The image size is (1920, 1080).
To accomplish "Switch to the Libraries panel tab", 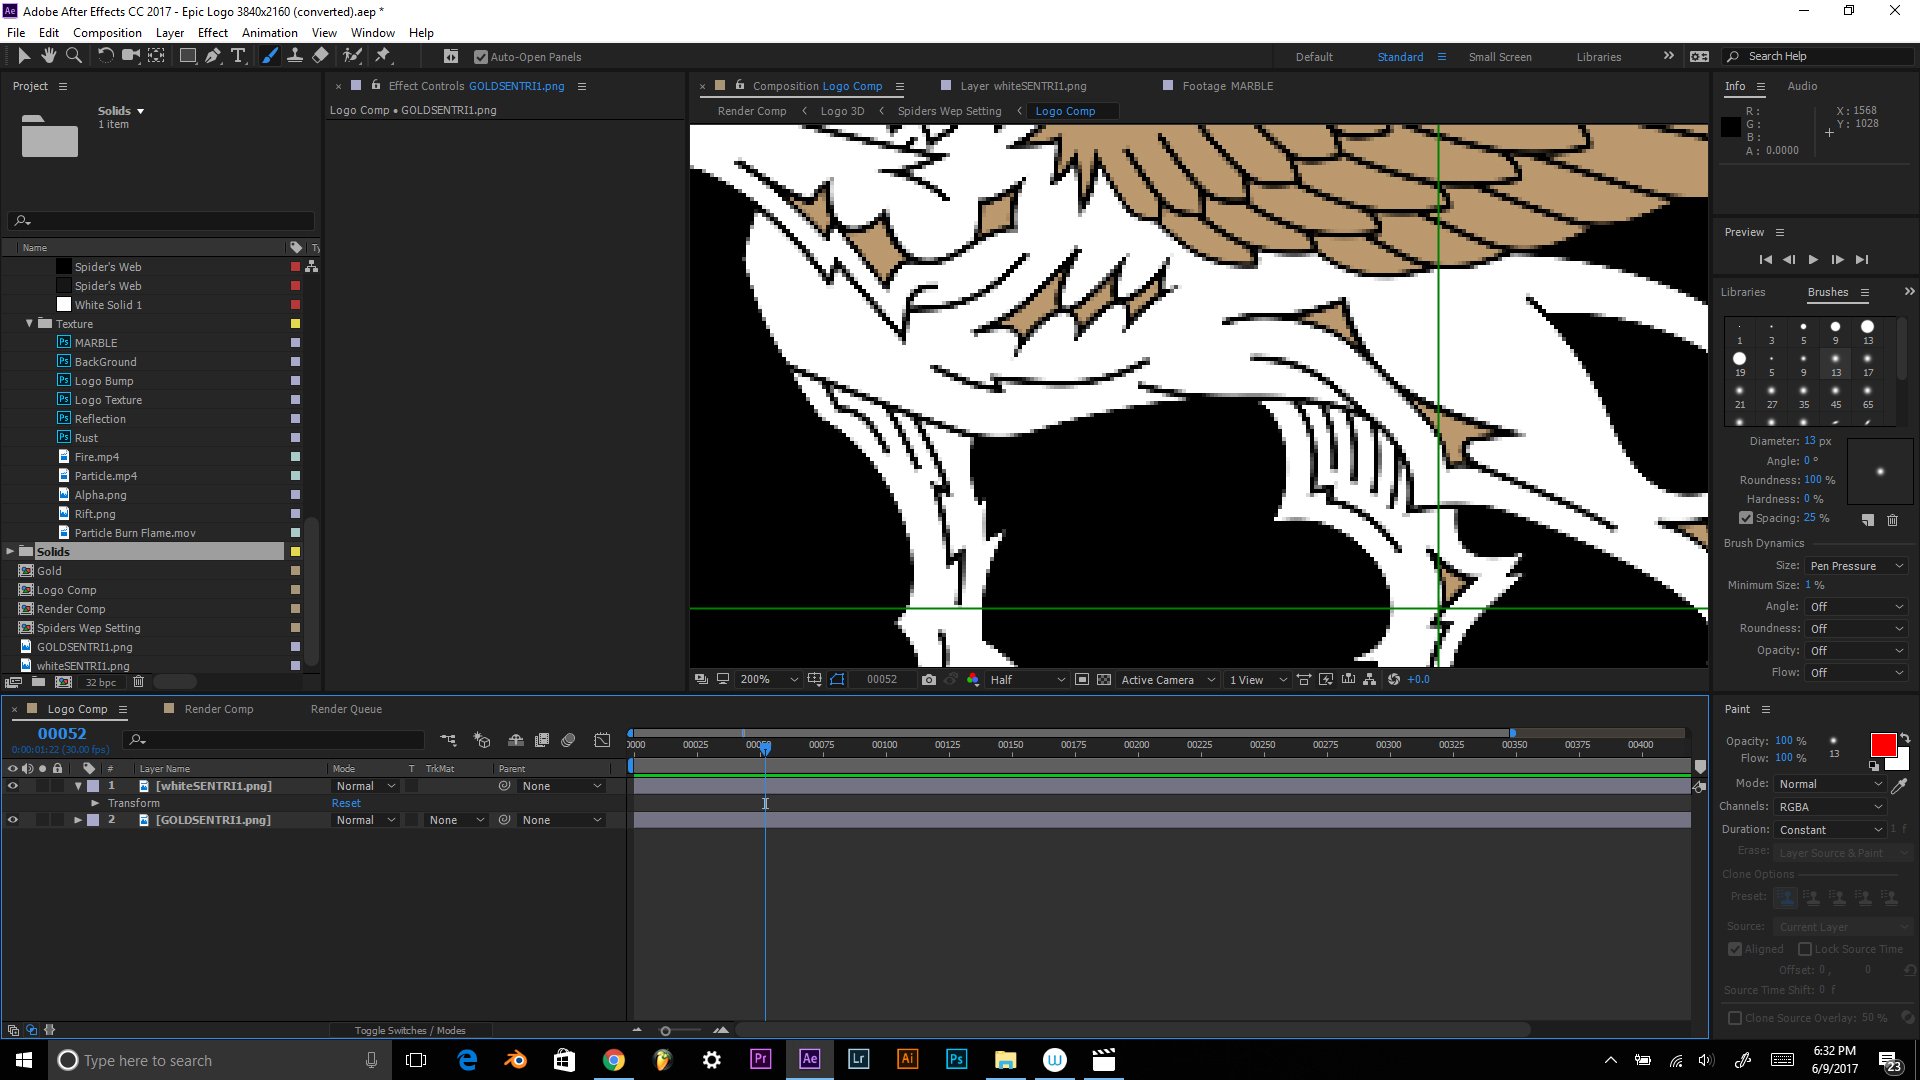I will (1743, 292).
